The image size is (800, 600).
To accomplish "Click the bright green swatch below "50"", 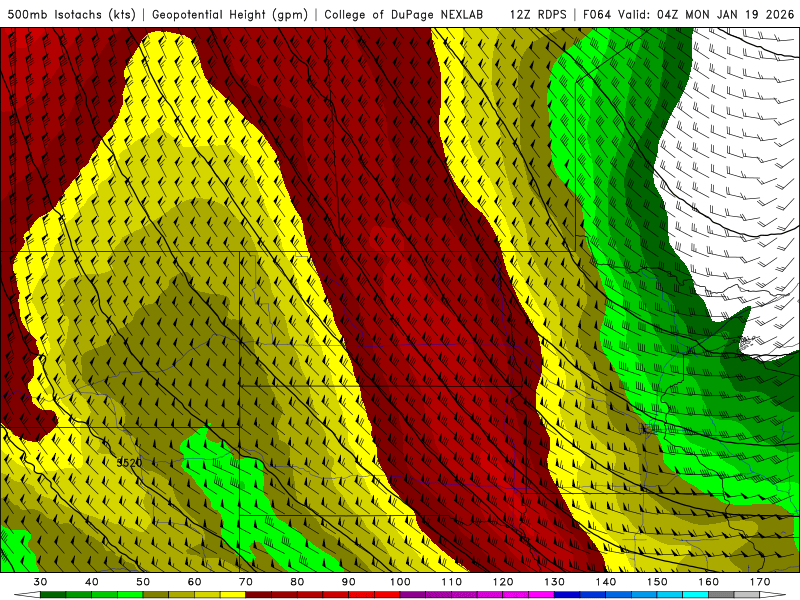I will [x=130, y=595].
